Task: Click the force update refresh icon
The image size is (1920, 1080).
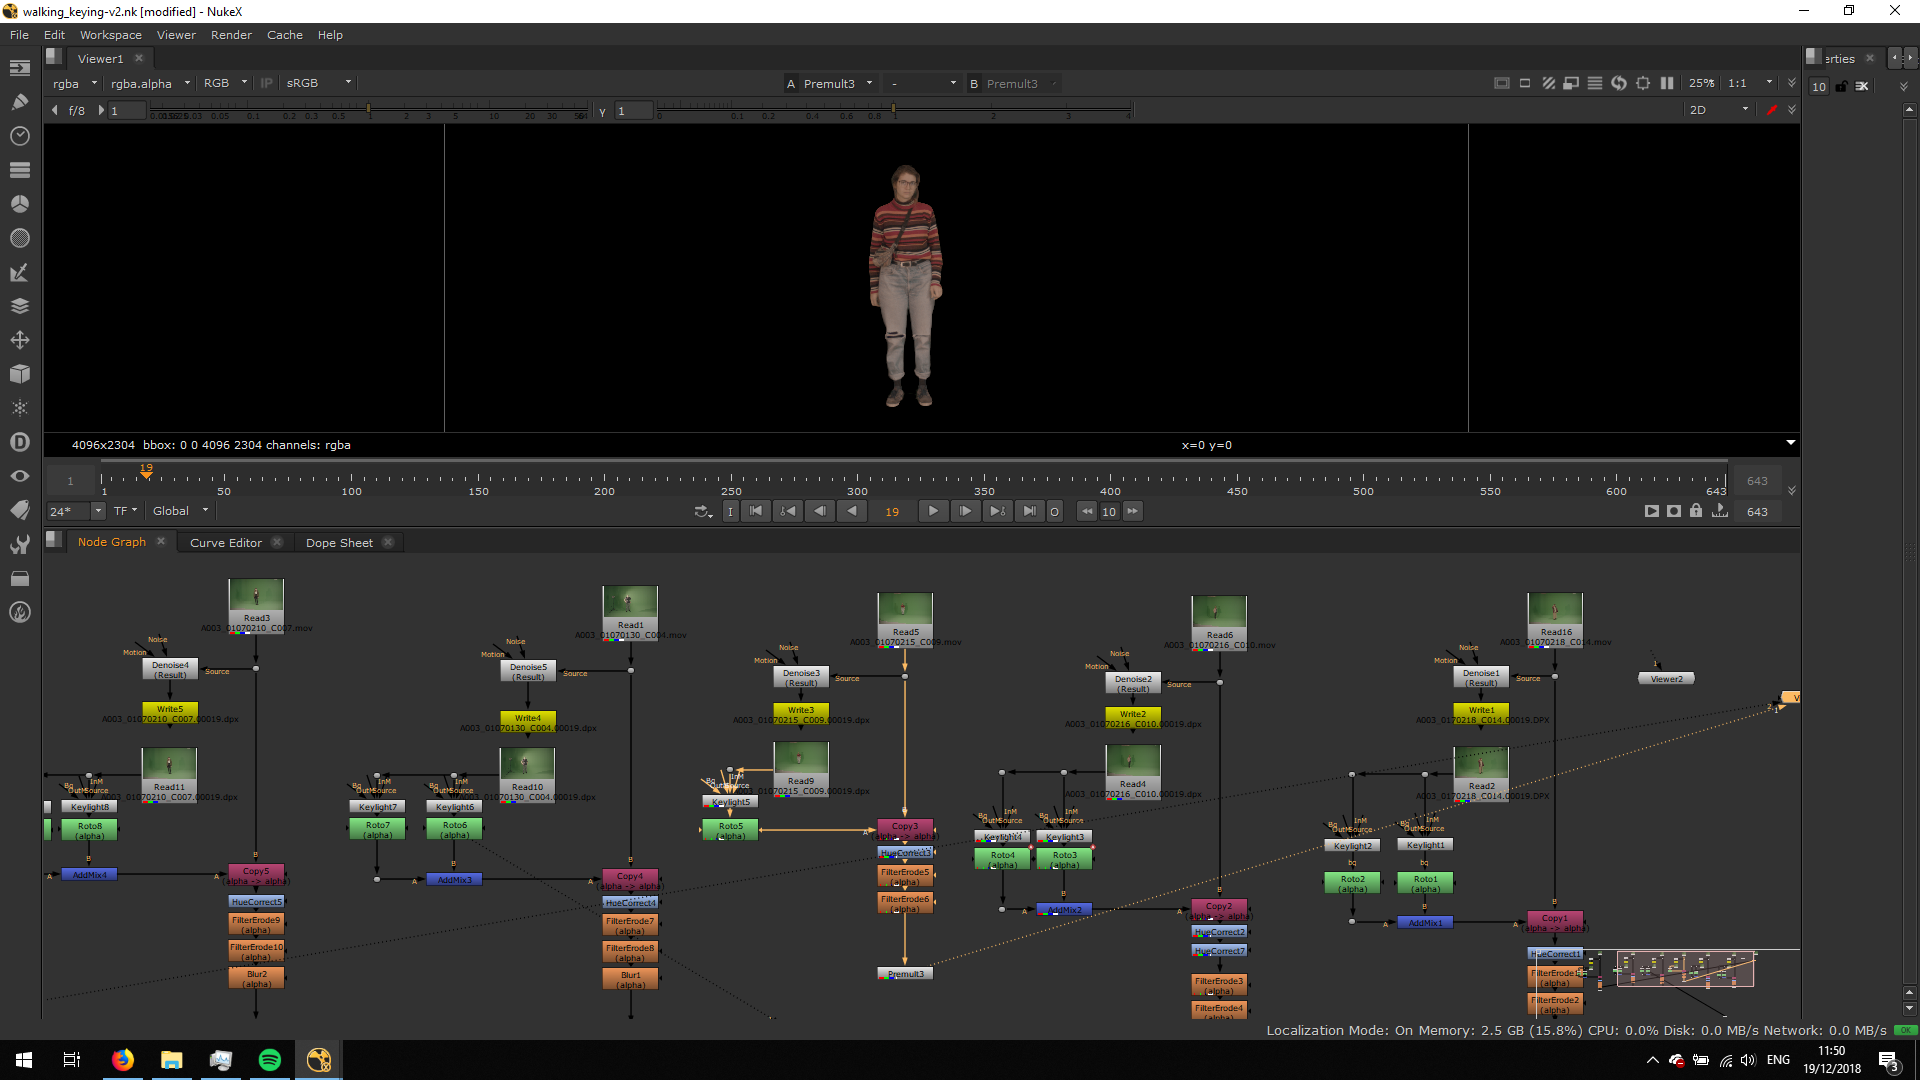Action: [x=1619, y=83]
